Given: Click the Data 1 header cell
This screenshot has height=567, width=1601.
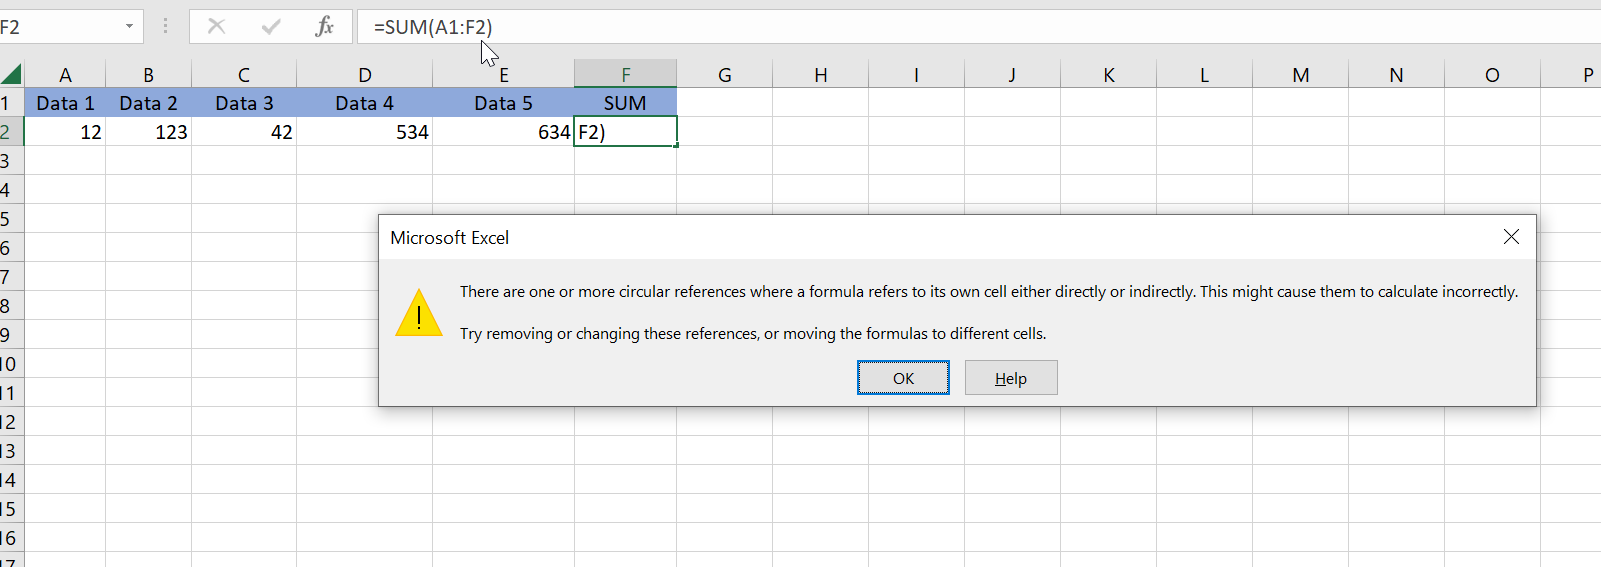Looking at the screenshot, I should (65, 103).
